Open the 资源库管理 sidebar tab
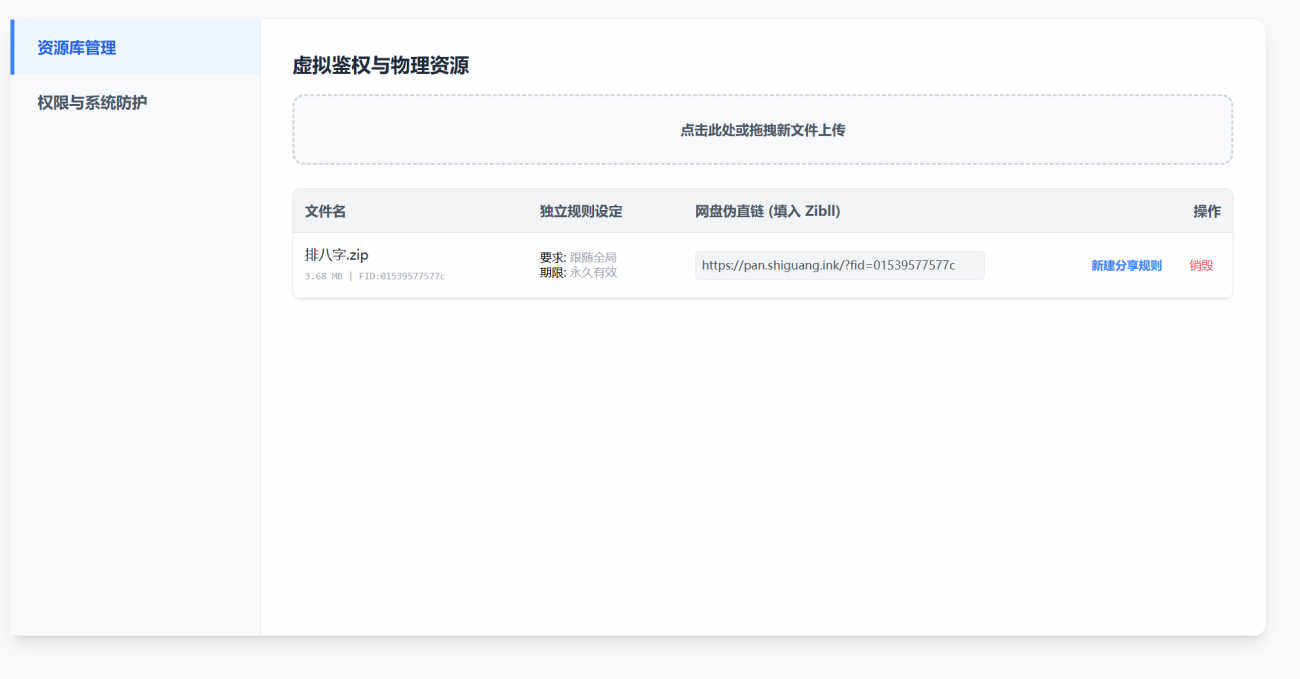1300x679 pixels. click(x=77, y=48)
